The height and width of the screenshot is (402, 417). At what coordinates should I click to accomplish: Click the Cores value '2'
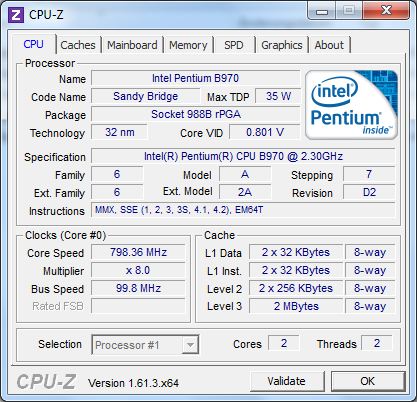(x=284, y=343)
